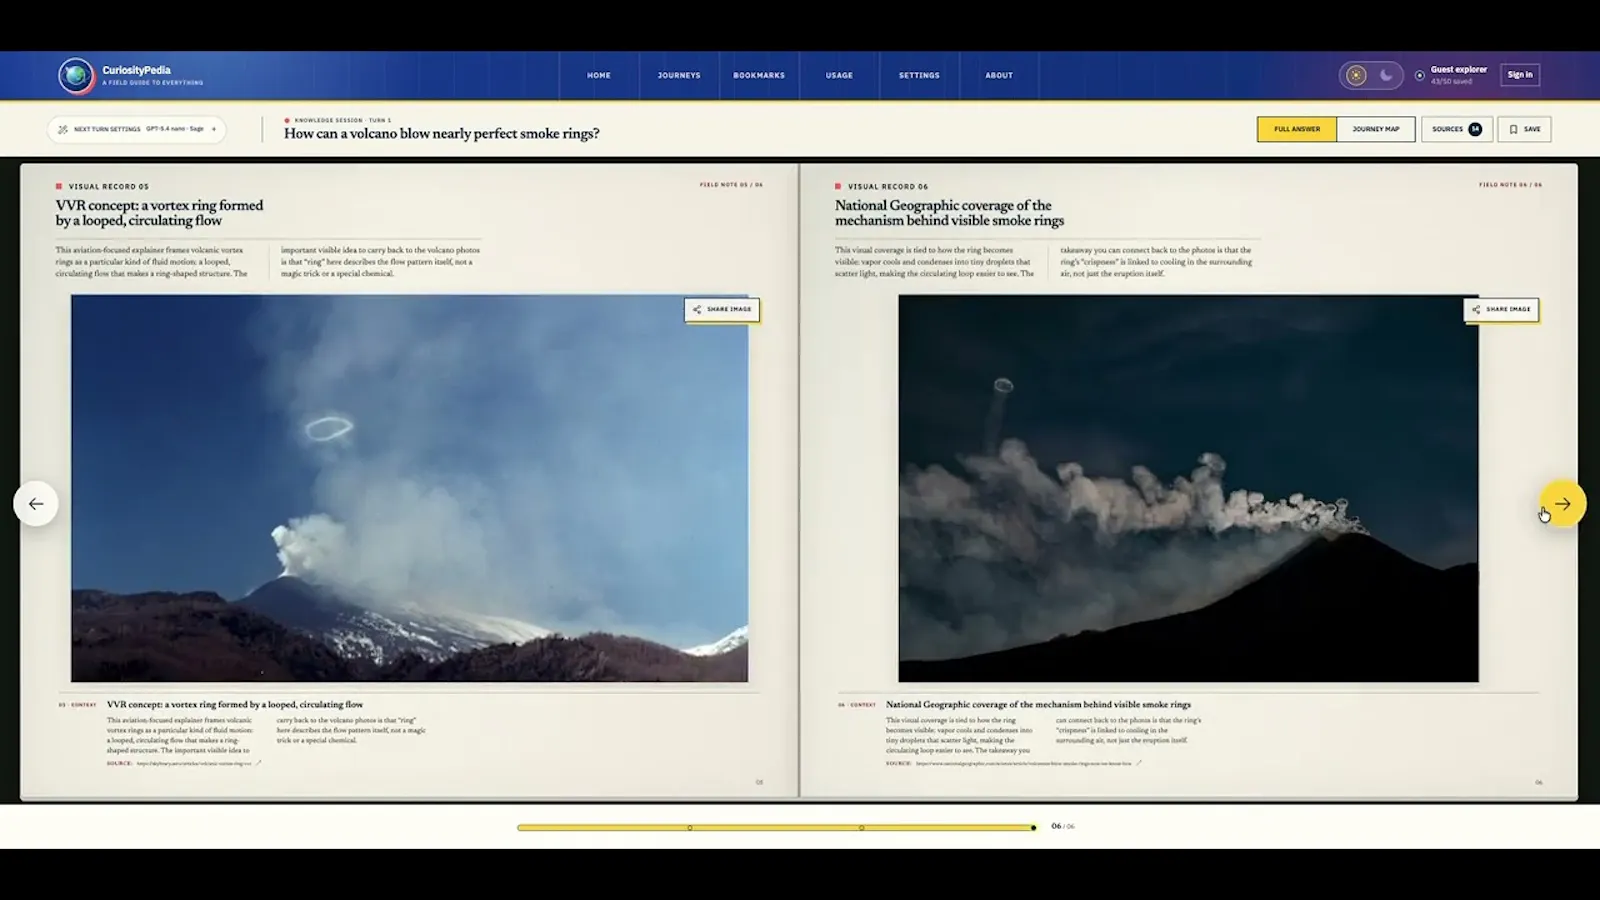Image resolution: width=1600 pixels, height=900 pixels.
Task: Click the VVR concept caption title below image
Action: coord(235,705)
